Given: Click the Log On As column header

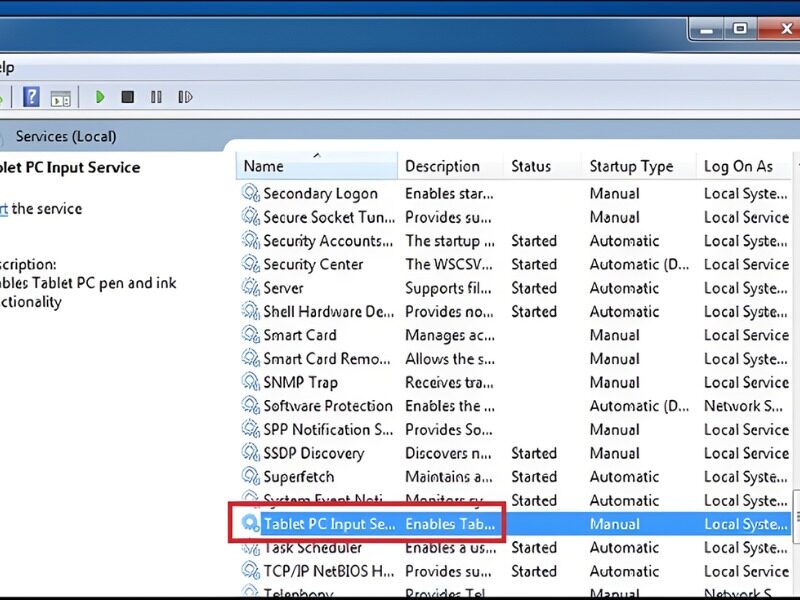Looking at the screenshot, I should pos(738,166).
